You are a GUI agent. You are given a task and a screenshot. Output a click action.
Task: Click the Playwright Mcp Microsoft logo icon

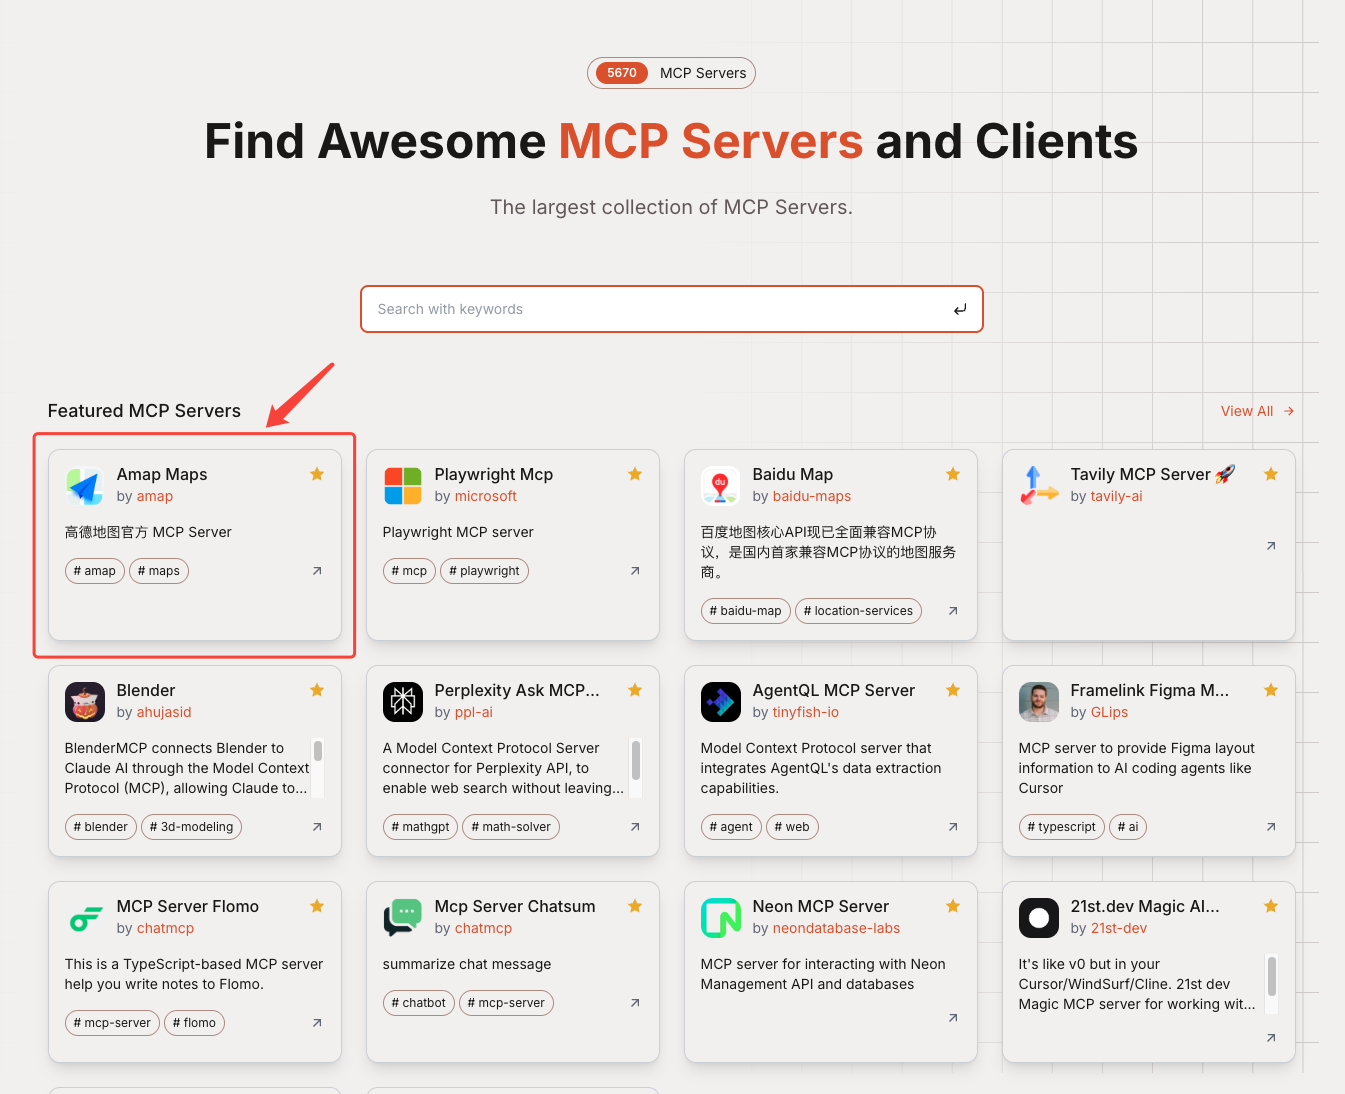[403, 486]
